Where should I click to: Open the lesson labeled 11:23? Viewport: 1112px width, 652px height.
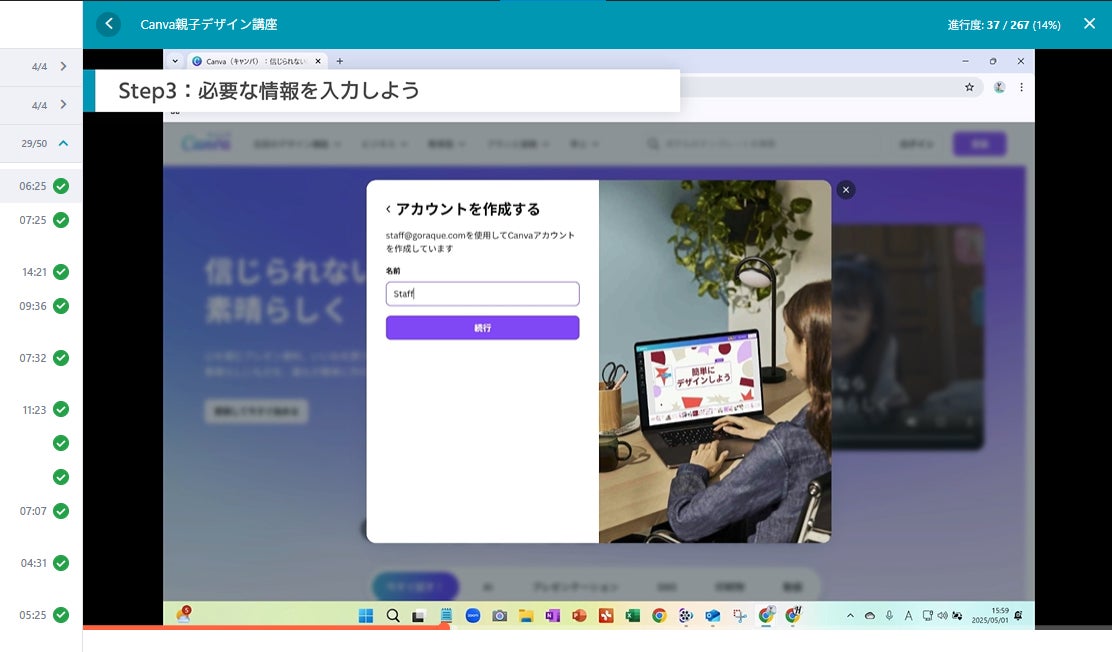[34, 409]
